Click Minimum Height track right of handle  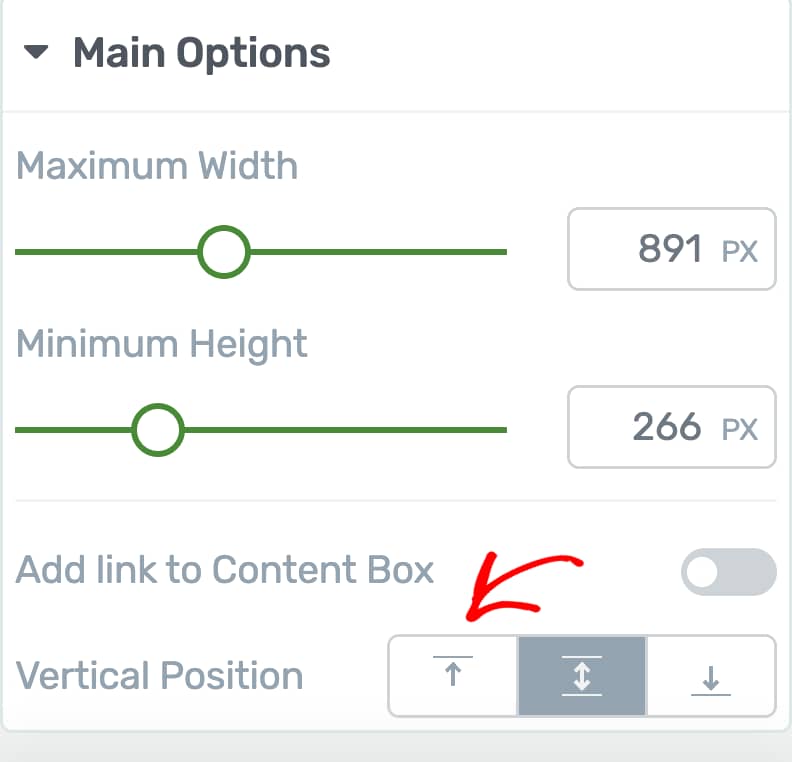pyautogui.click(x=345, y=430)
